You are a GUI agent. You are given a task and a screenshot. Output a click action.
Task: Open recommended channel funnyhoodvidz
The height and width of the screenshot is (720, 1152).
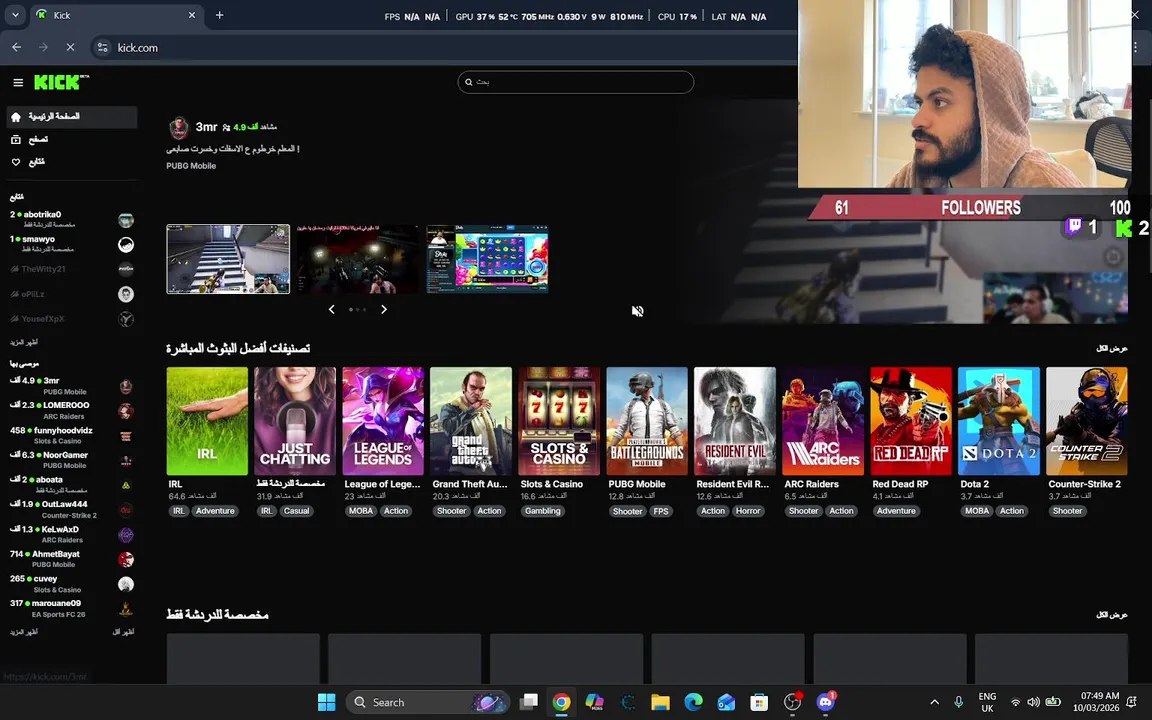(72, 436)
